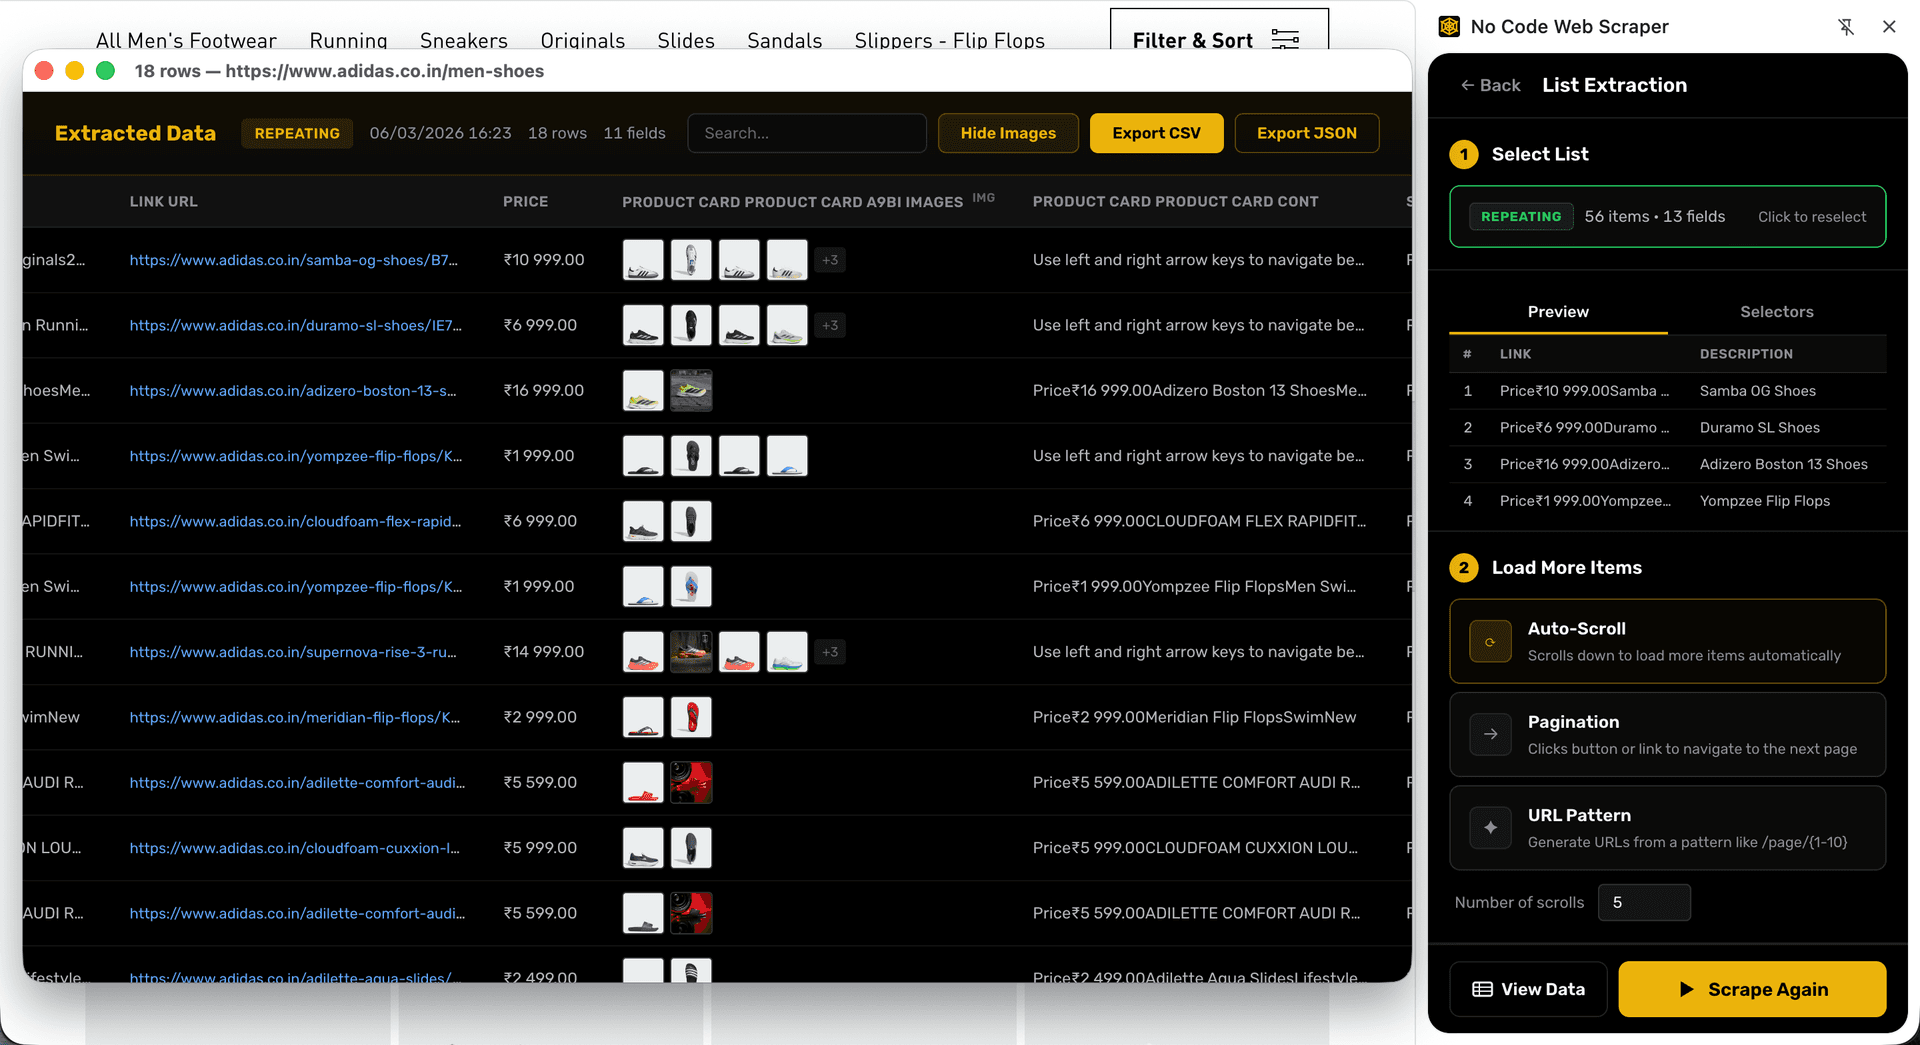Open Originals category on Adidas page

point(583,40)
